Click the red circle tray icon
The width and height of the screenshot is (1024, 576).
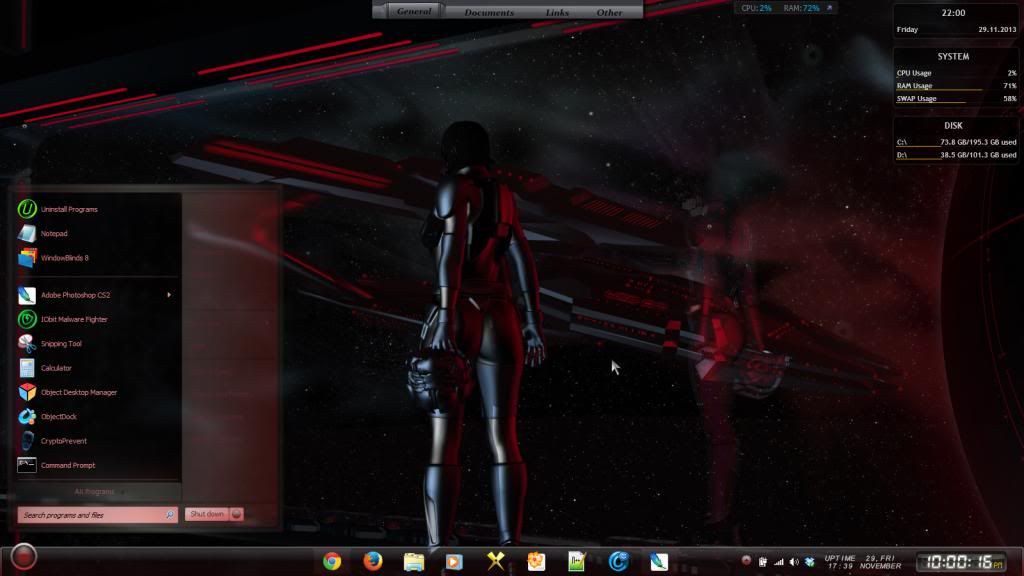[746, 560]
